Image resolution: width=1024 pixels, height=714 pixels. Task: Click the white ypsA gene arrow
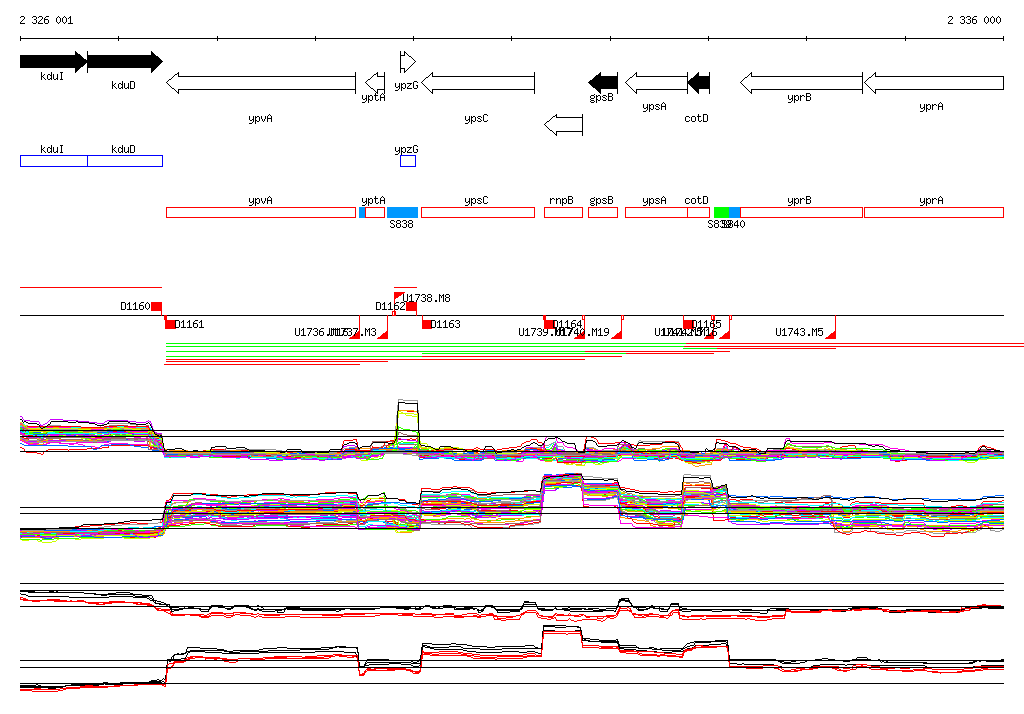pyautogui.click(x=656, y=83)
